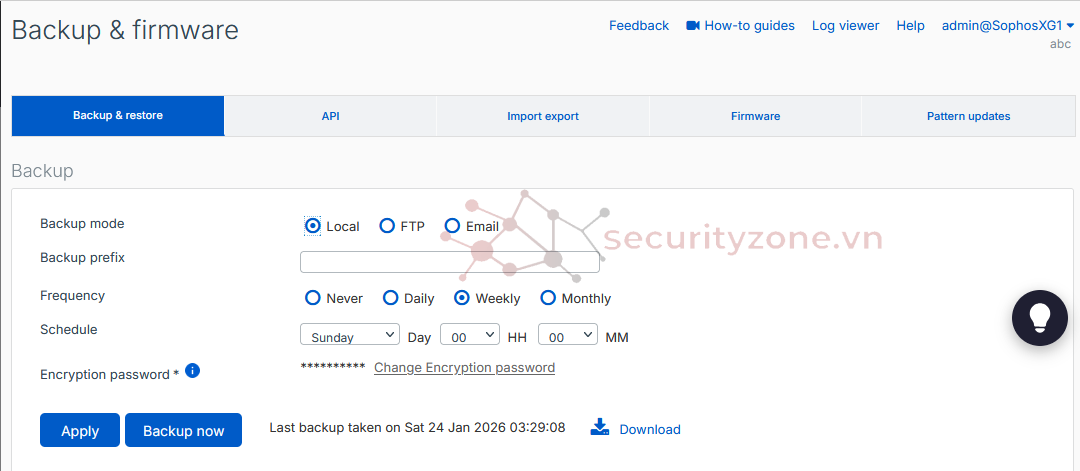Set frequency to Never
Viewport: 1080px width, 471px height.
tap(313, 298)
